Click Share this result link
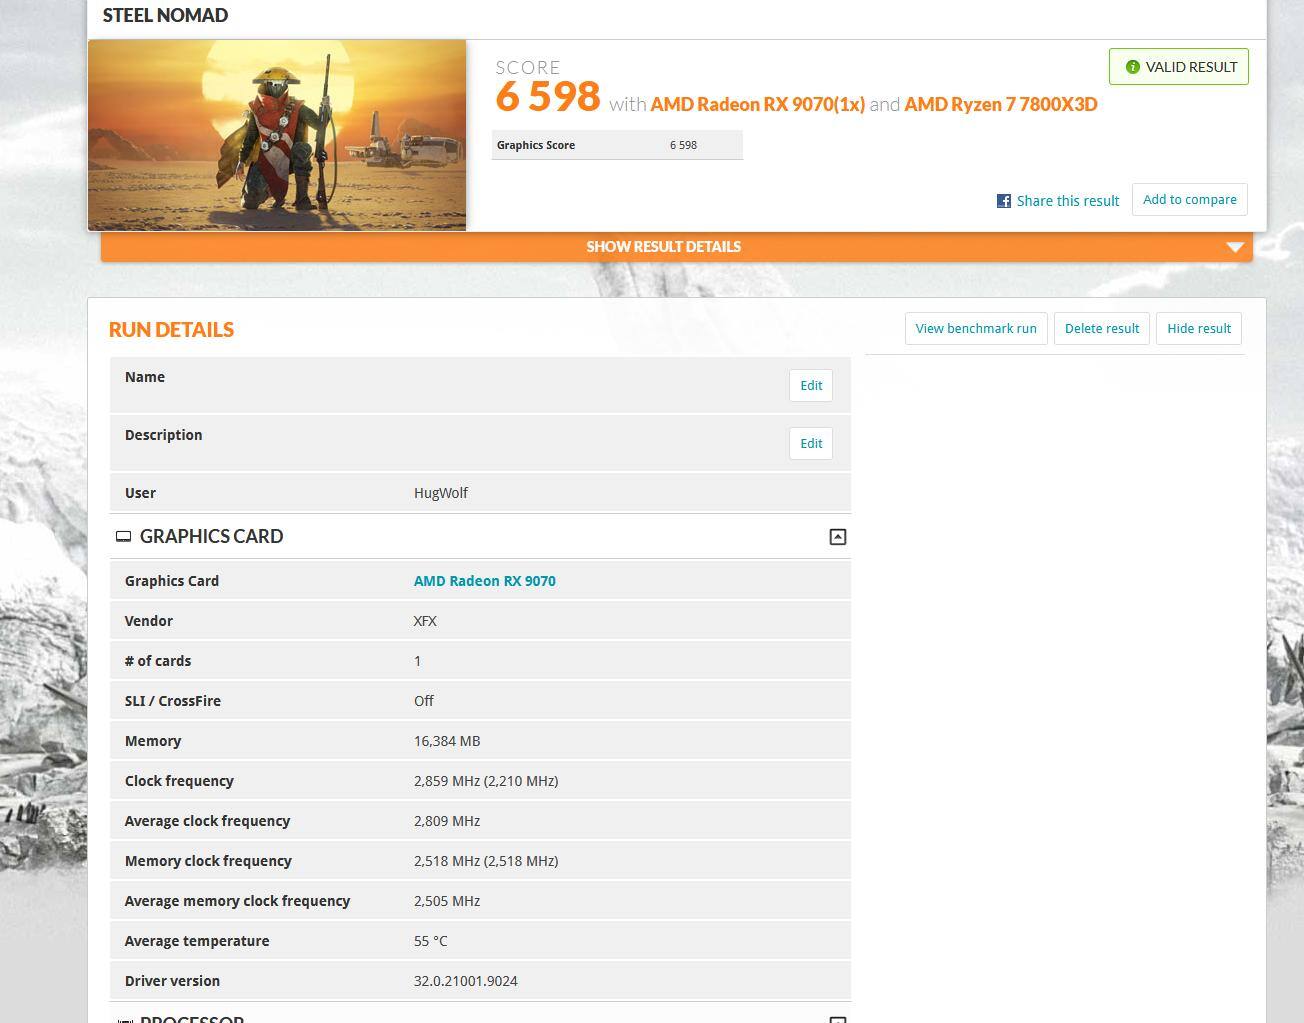Screen dimensions: 1304x1023 tap(1067, 201)
